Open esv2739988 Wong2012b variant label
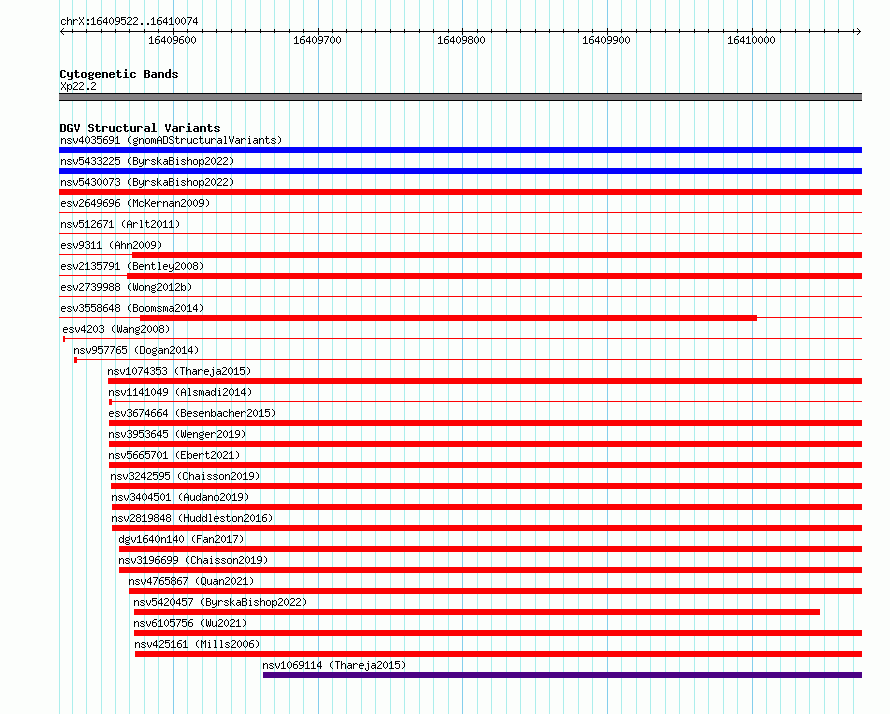Image resolution: width=890 pixels, height=714 pixels. (x=126, y=287)
